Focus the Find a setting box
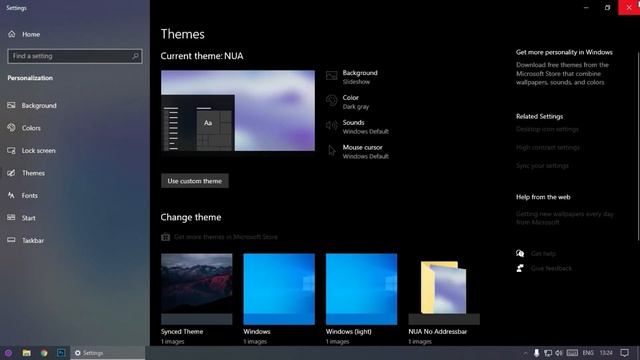The width and height of the screenshot is (640, 360). tap(75, 56)
